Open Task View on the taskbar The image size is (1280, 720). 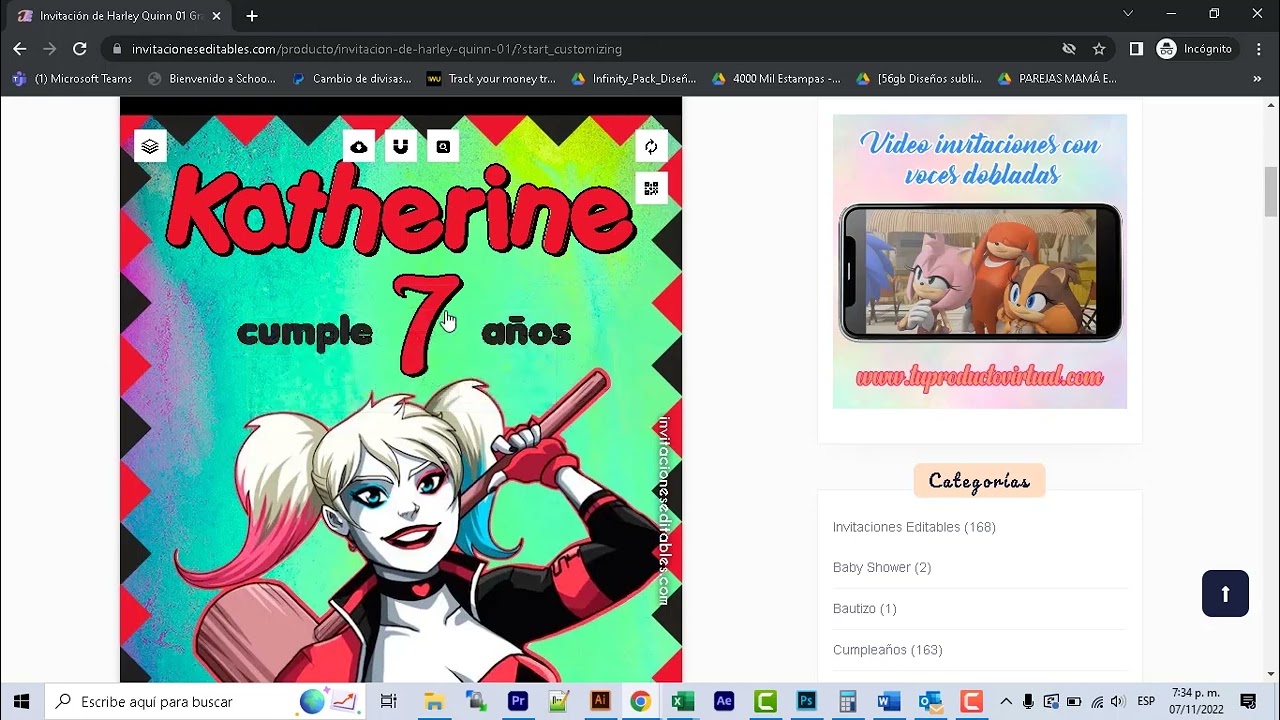click(389, 701)
